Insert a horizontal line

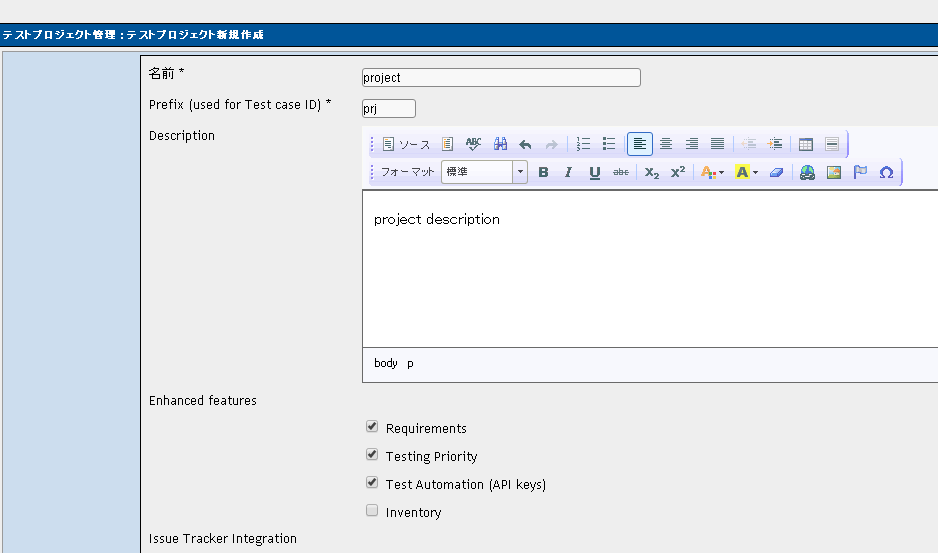[832, 144]
